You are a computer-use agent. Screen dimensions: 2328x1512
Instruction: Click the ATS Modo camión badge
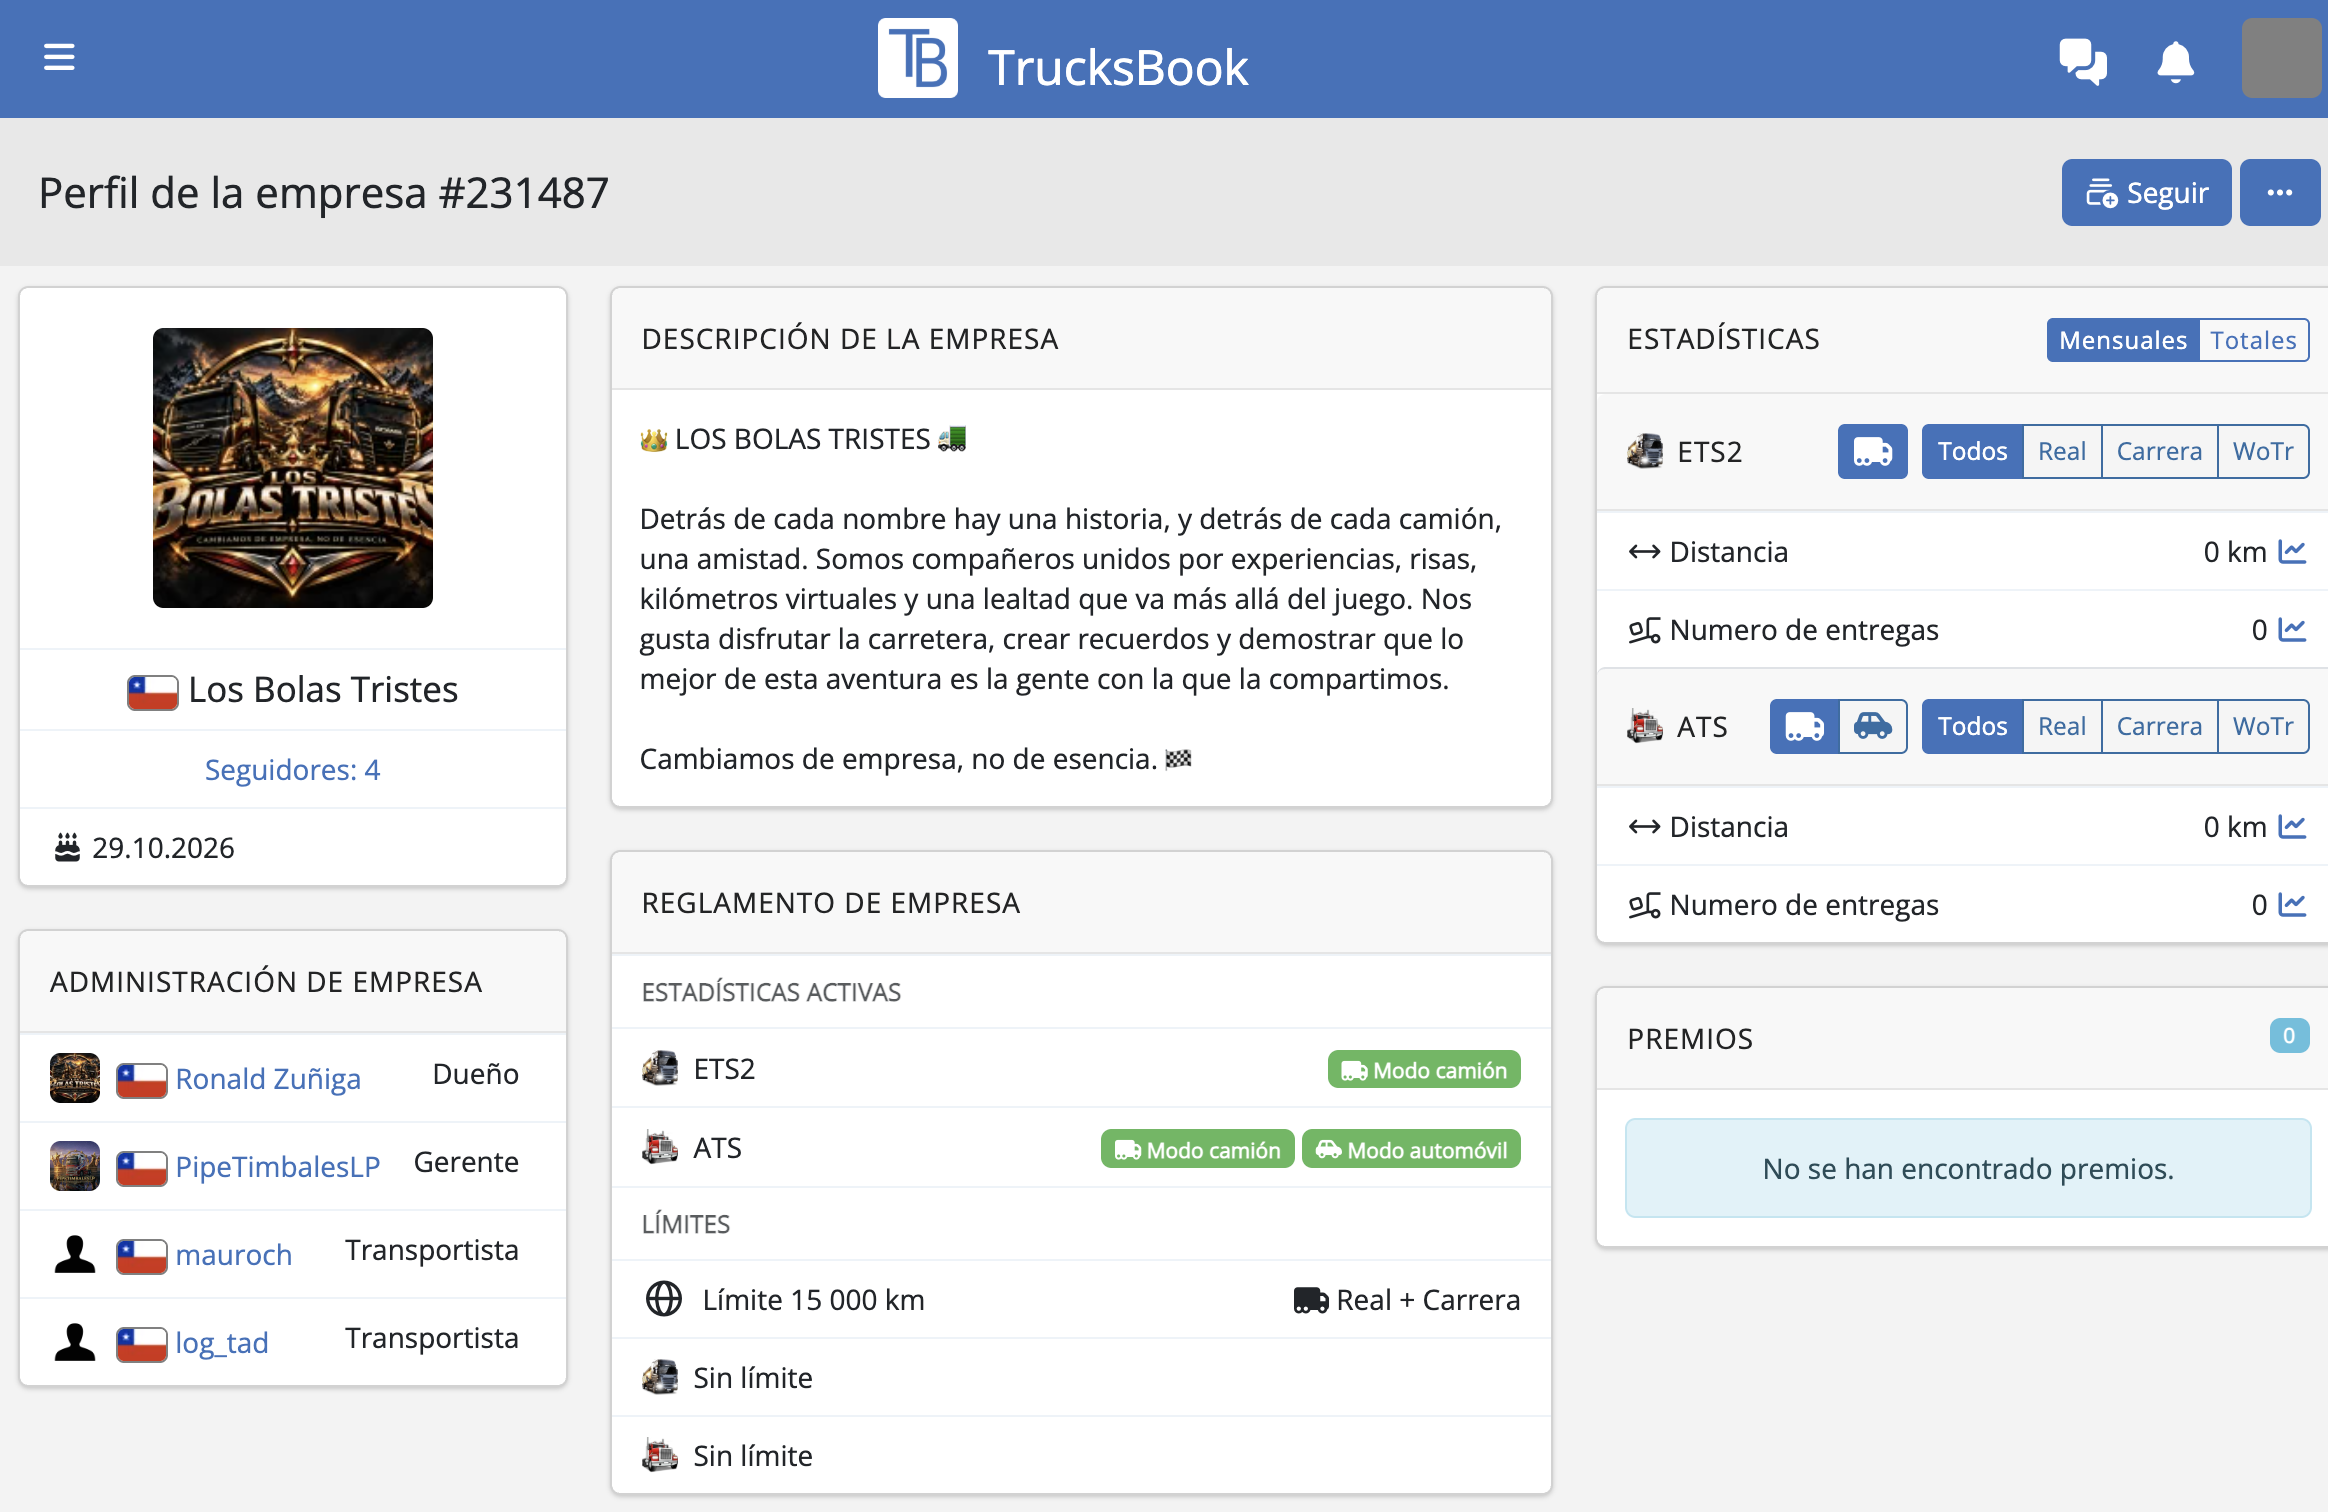click(x=1197, y=1150)
